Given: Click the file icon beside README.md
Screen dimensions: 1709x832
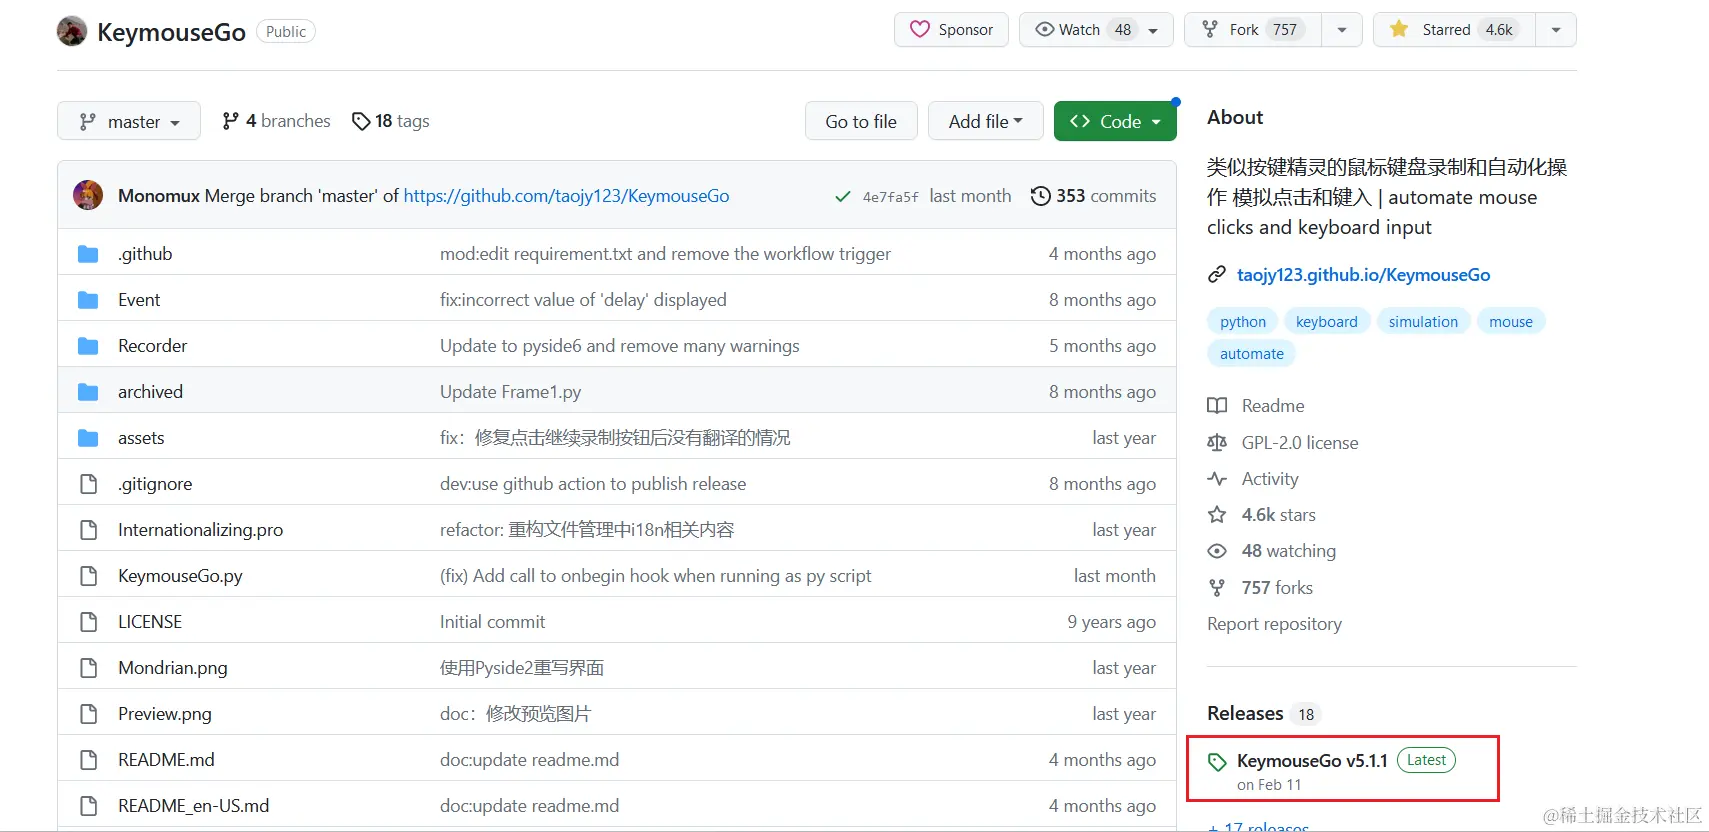Looking at the screenshot, I should point(88,760).
